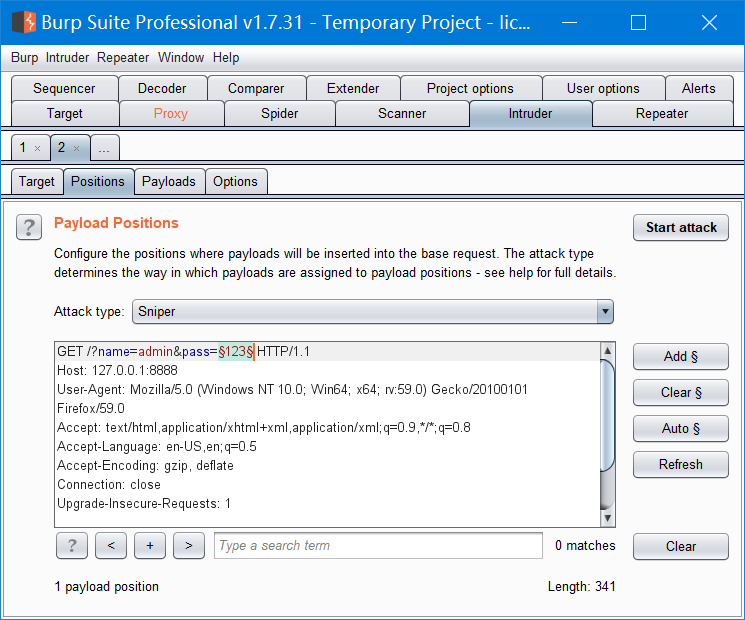745x620 pixels.
Task: Switch to the main Repeater tab
Action: click(662, 114)
